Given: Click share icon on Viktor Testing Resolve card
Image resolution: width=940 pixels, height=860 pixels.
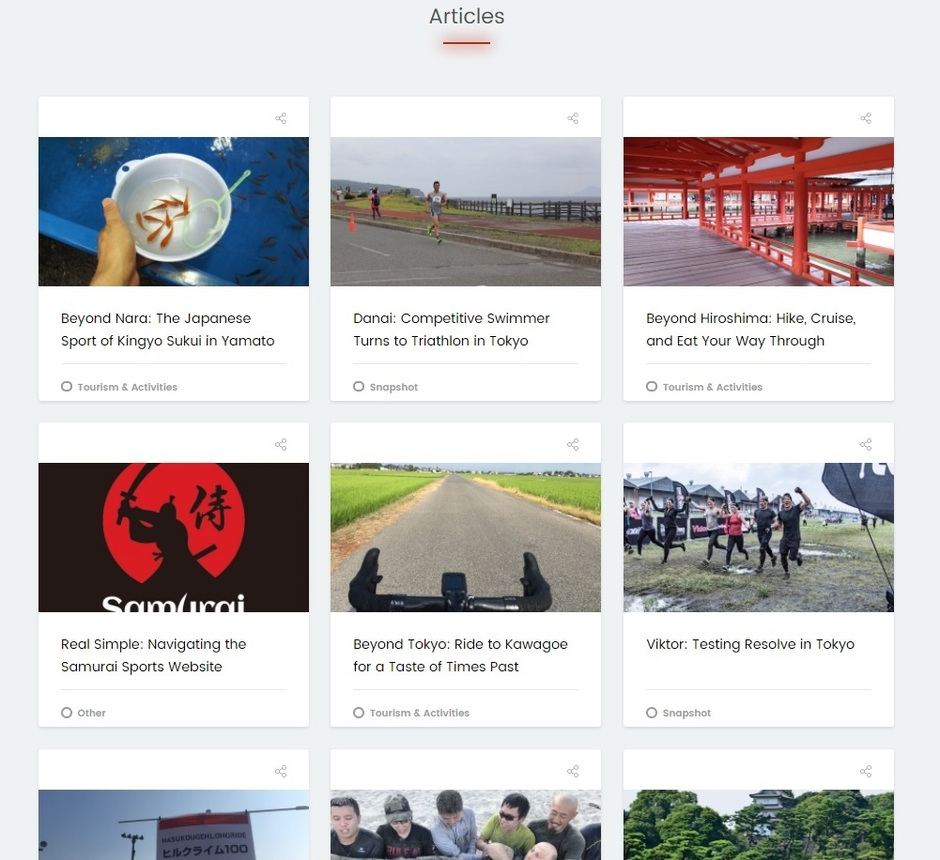Looking at the screenshot, I should point(866,444).
